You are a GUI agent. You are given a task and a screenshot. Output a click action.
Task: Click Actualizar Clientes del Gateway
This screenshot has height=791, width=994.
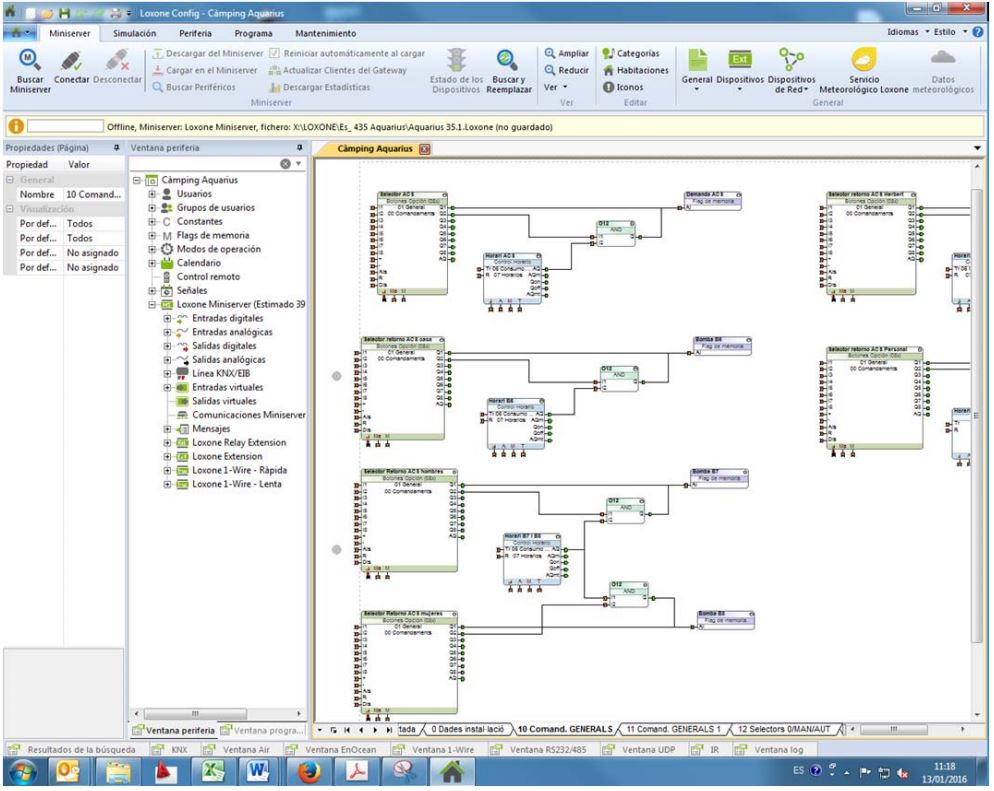(x=337, y=70)
